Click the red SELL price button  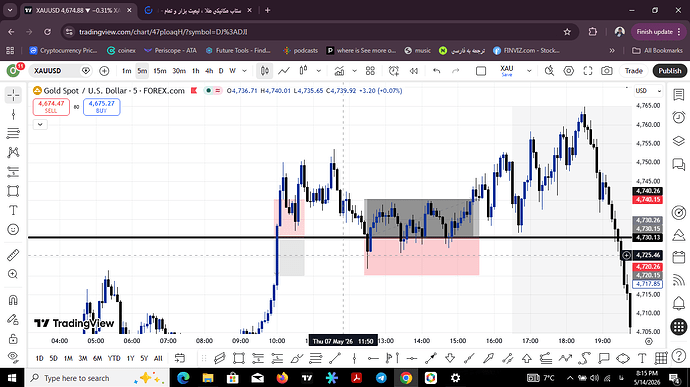(51, 107)
